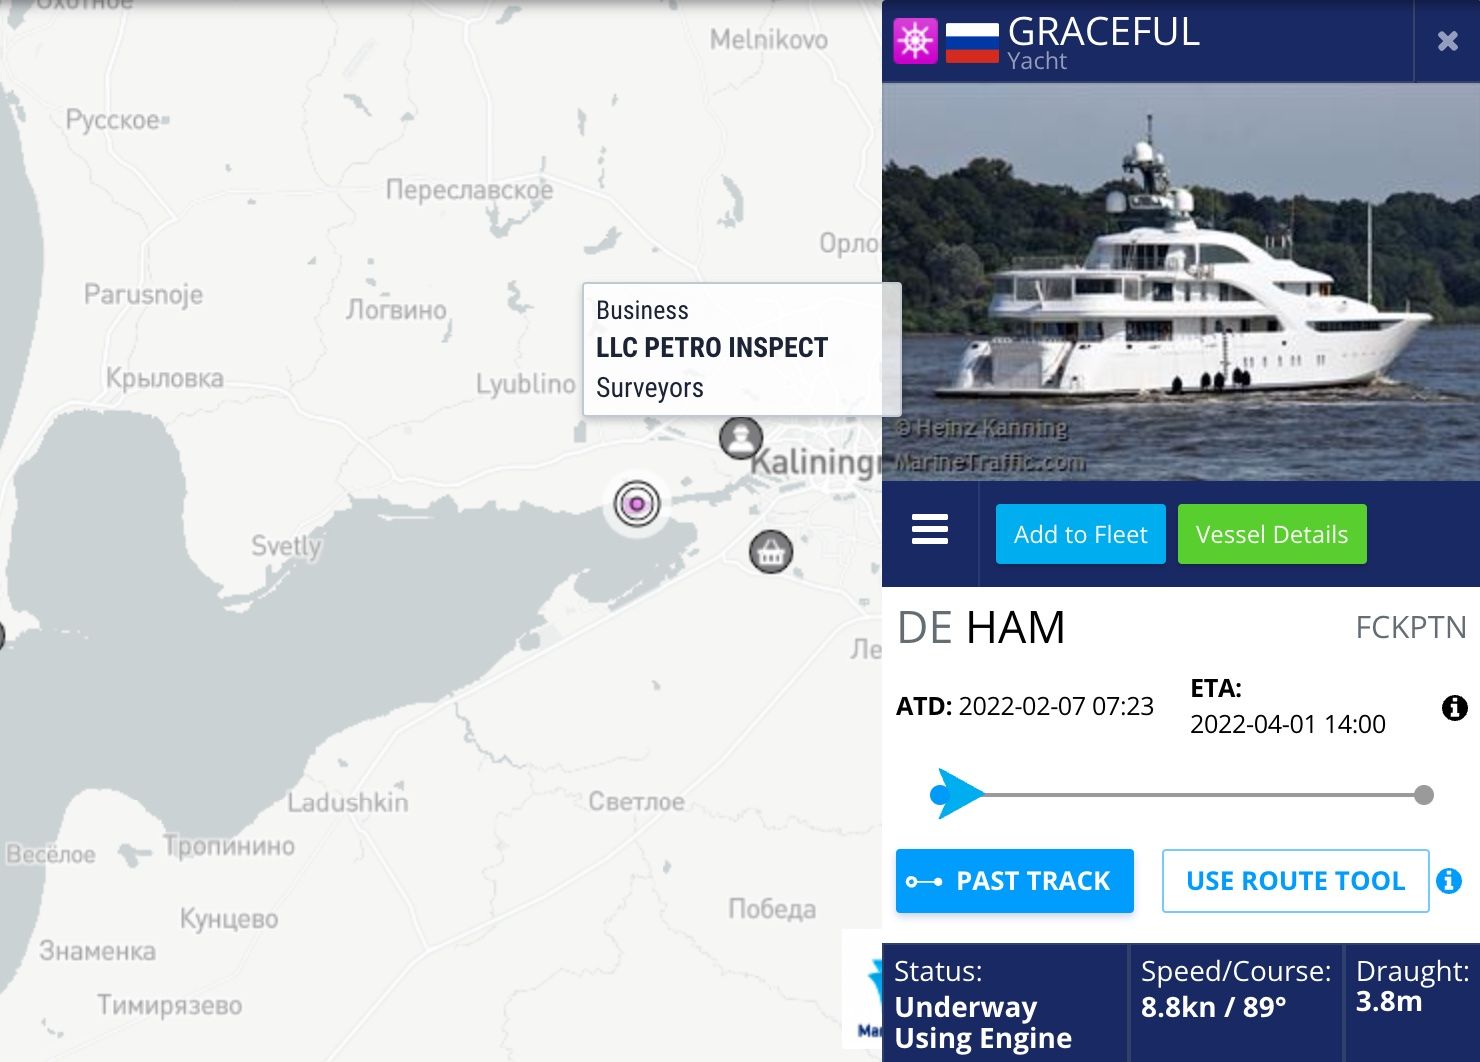Click the Russian flag icon
The height and width of the screenshot is (1062, 1480).
click(972, 41)
